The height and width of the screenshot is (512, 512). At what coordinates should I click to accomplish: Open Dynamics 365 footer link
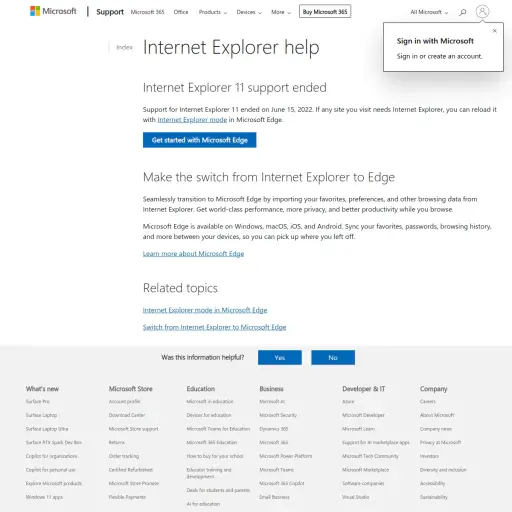click(x=274, y=429)
